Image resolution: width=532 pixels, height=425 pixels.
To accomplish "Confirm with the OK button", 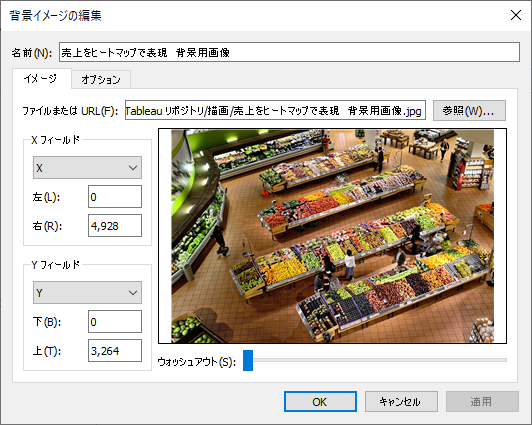I will (320, 402).
